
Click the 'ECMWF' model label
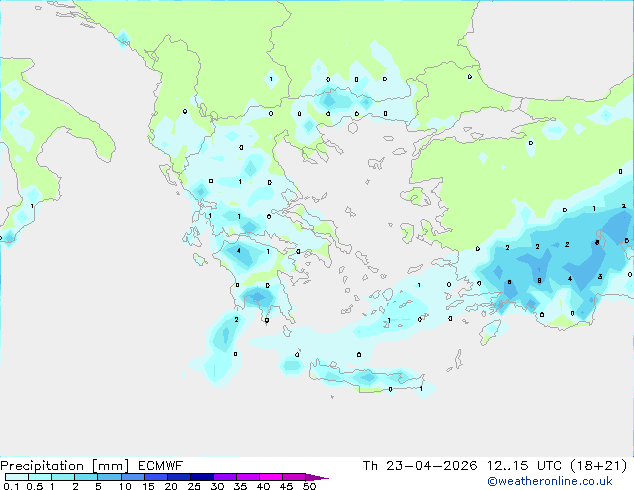pos(161,466)
